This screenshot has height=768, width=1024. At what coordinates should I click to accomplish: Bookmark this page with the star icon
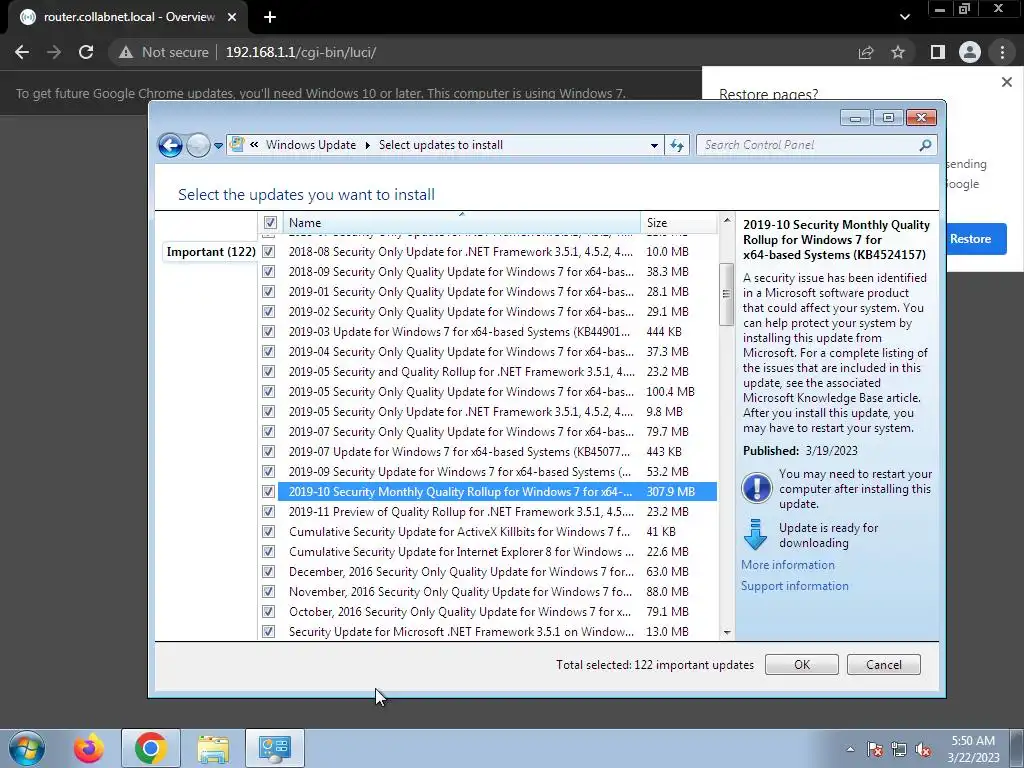click(x=898, y=52)
